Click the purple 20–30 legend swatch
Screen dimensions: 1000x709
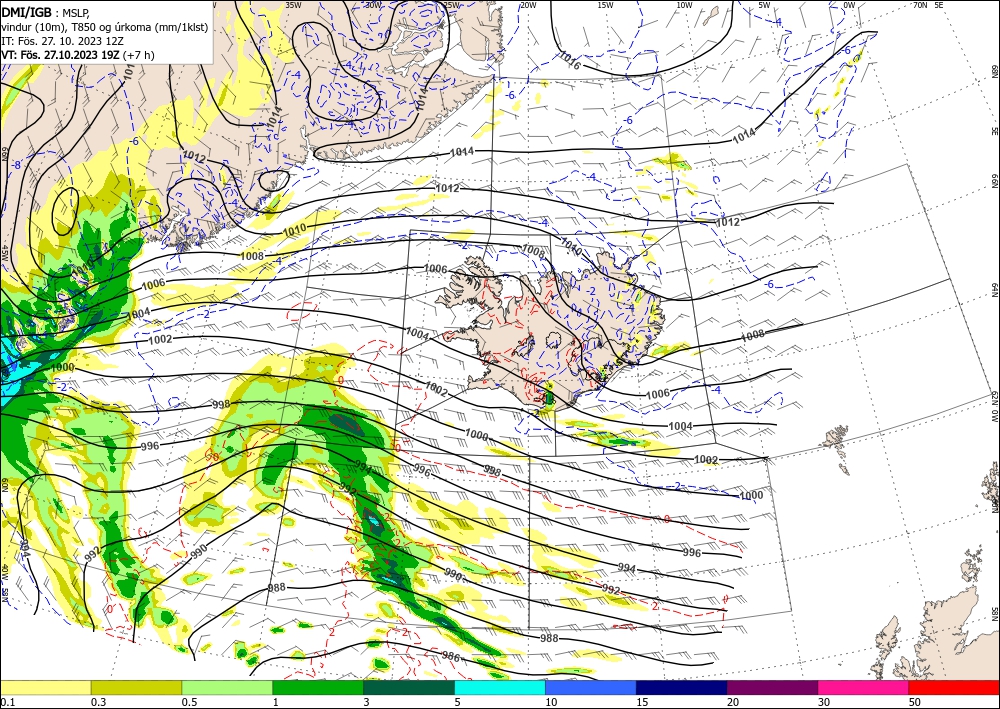tap(772, 688)
